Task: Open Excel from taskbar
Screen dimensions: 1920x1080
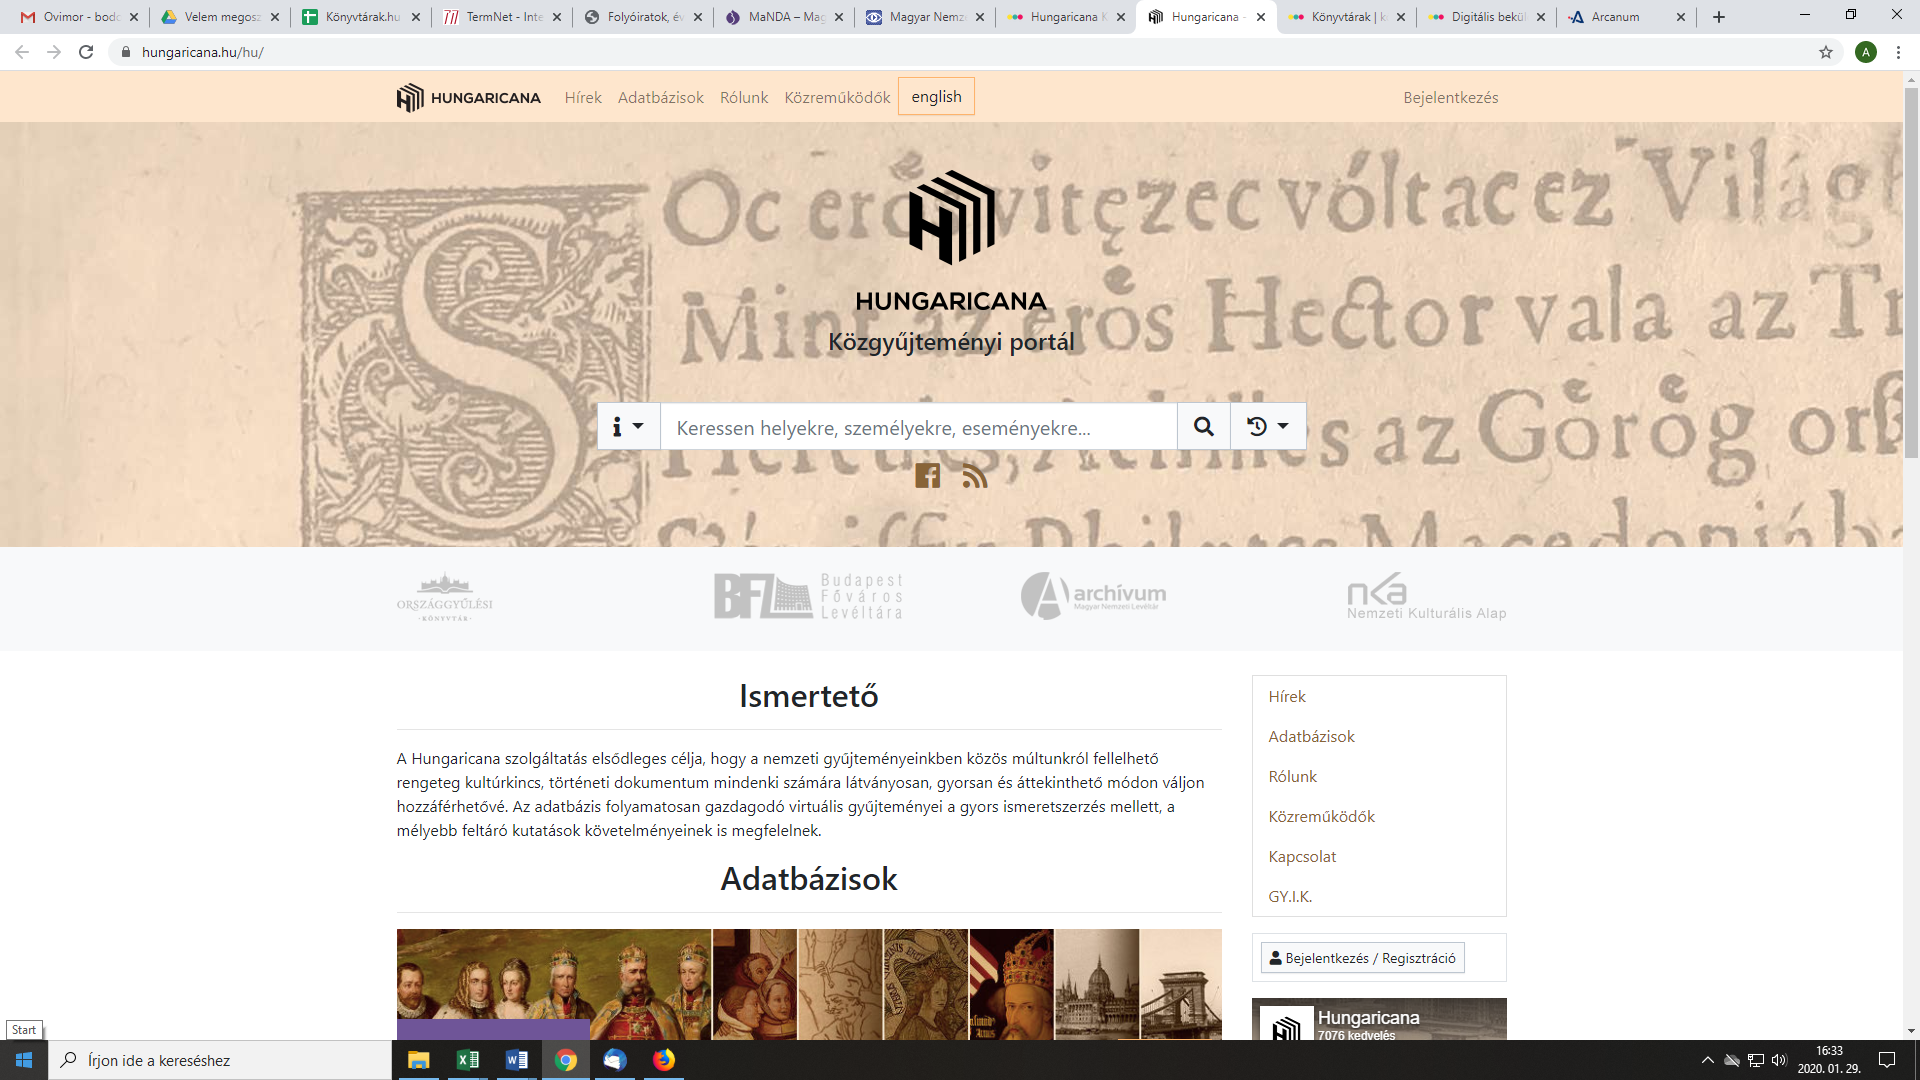Action: point(467,1060)
